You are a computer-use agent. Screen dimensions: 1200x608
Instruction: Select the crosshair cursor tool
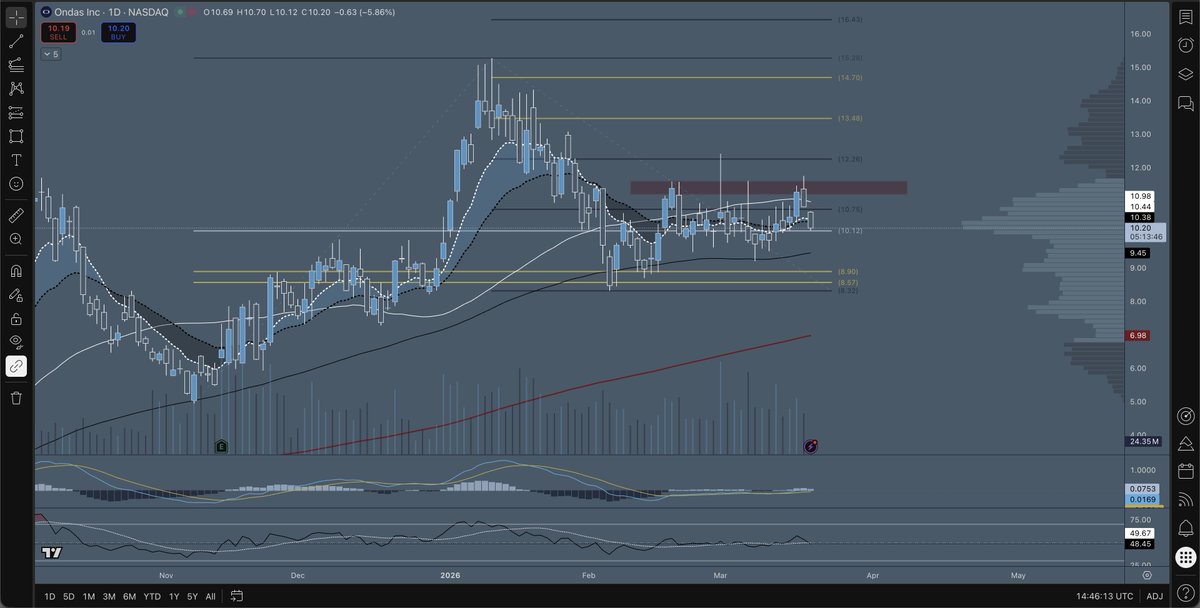pyautogui.click(x=16, y=17)
